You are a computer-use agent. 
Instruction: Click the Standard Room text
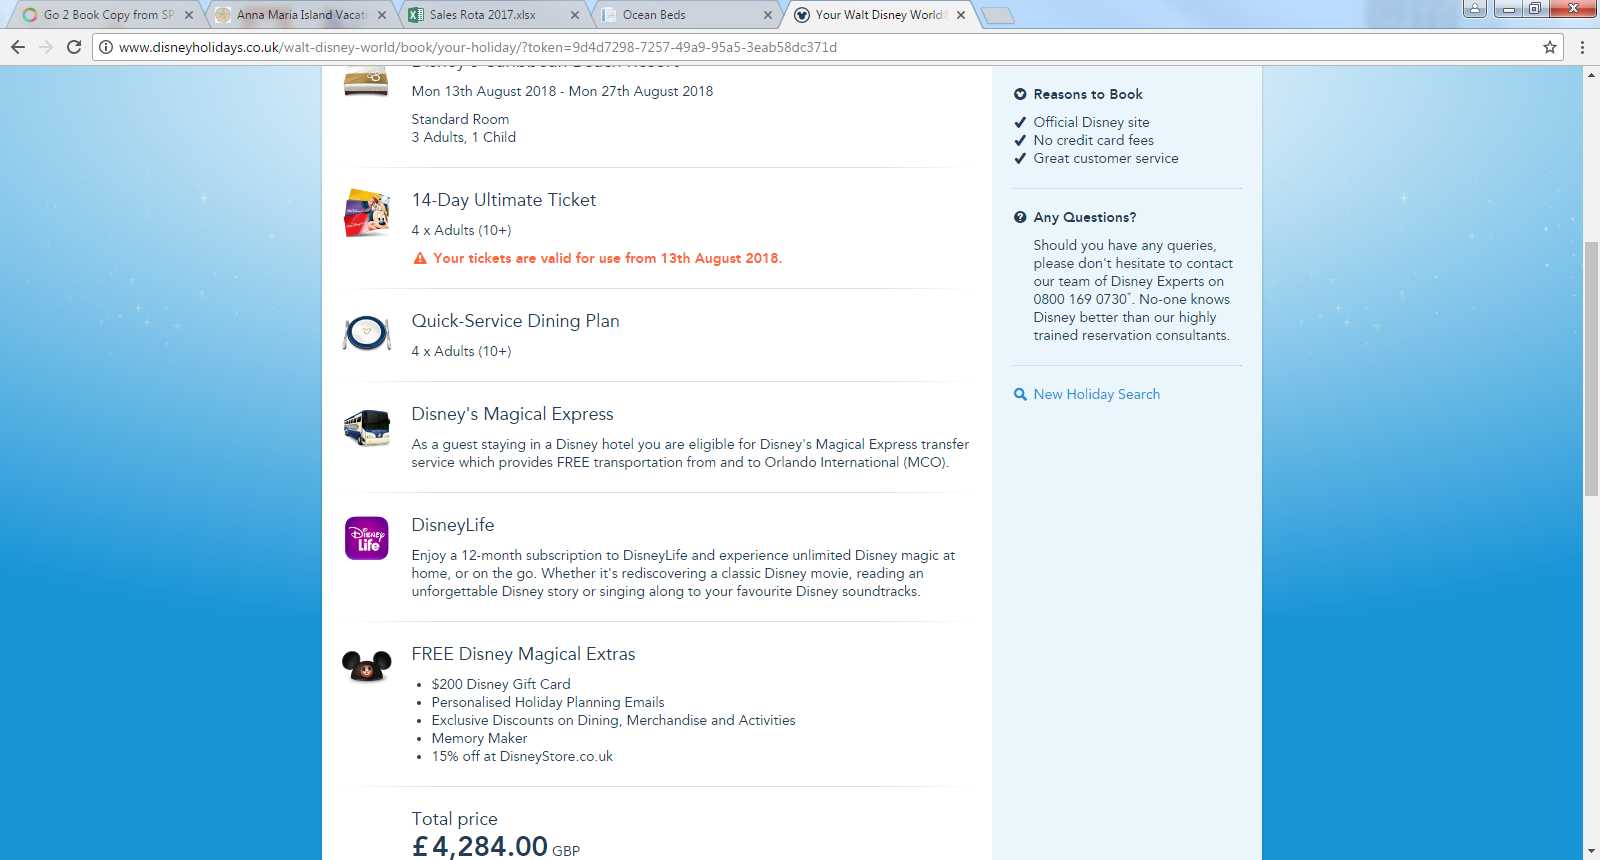click(x=460, y=119)
